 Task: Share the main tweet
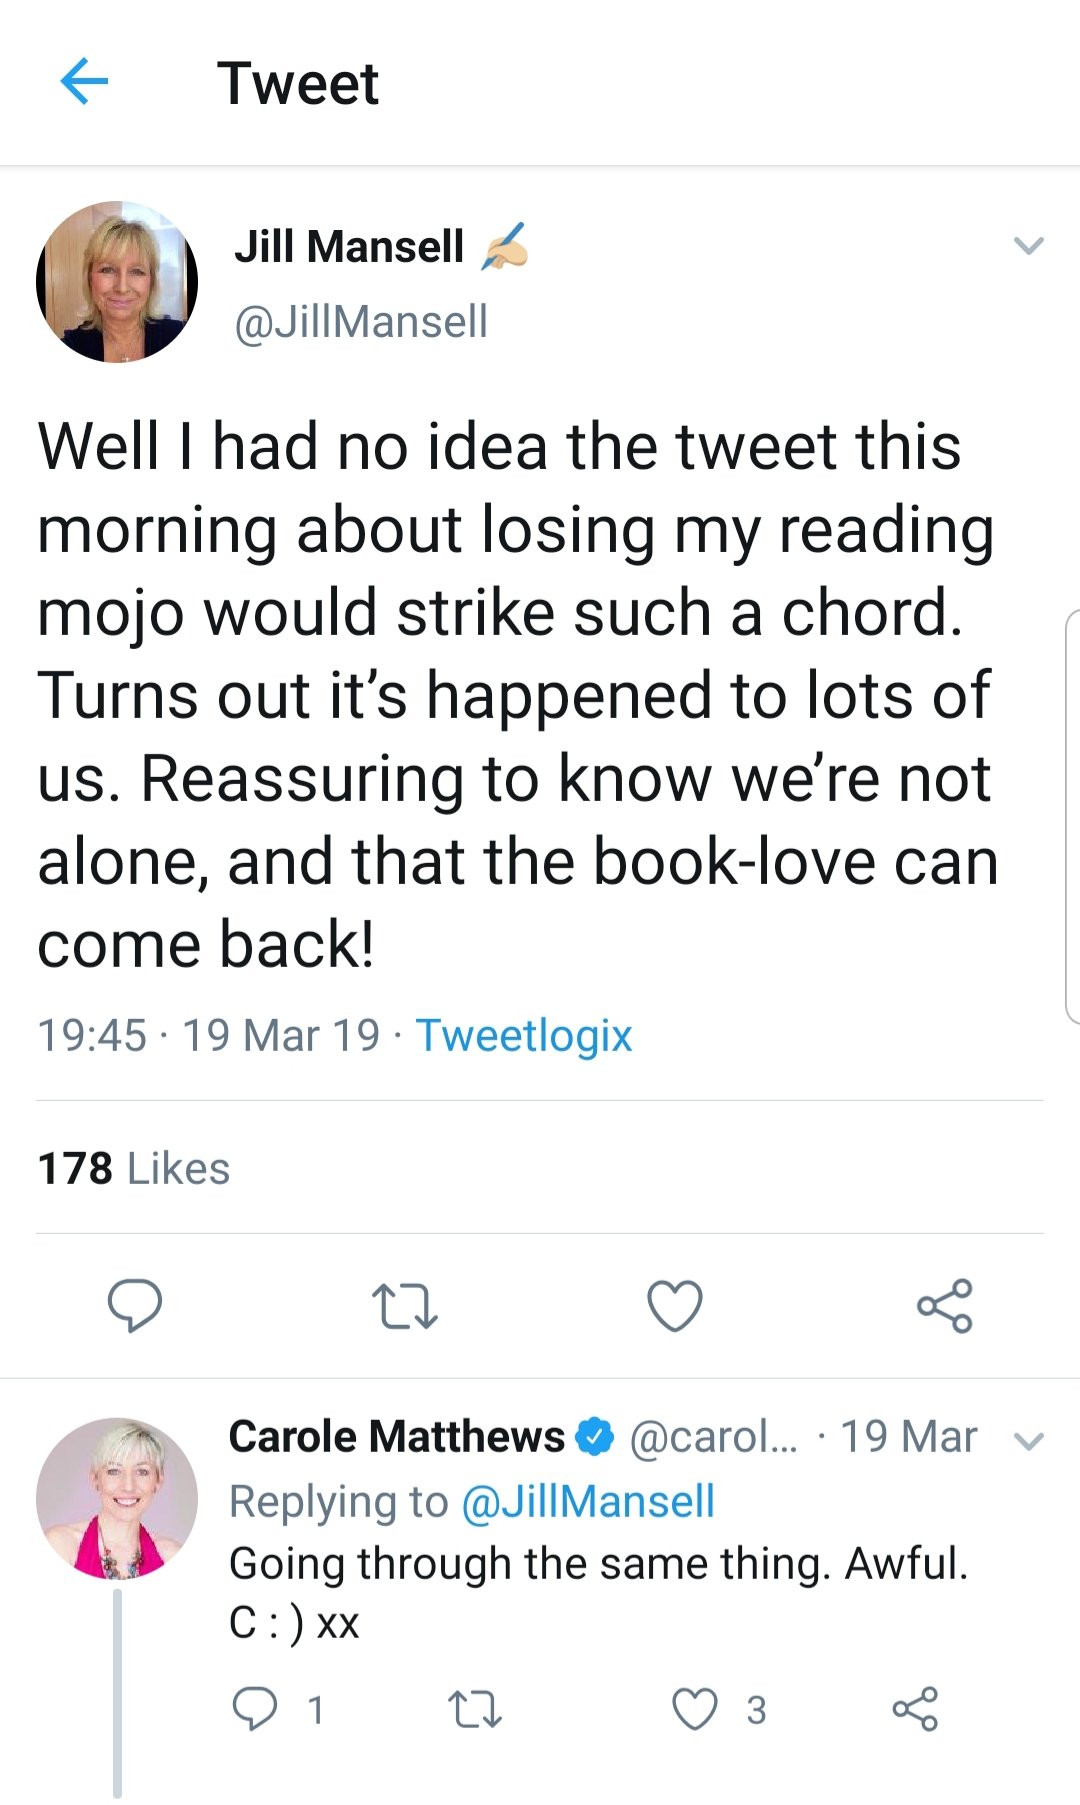[x=945, y=1306]
